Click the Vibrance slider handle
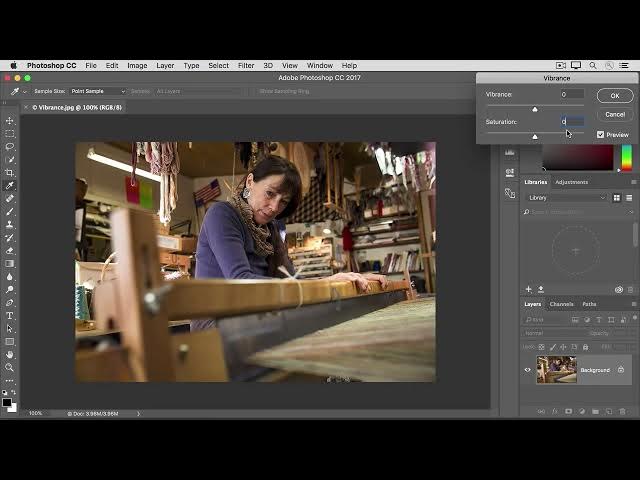Viewport: 640px width, 480px height. click(534, 109)
